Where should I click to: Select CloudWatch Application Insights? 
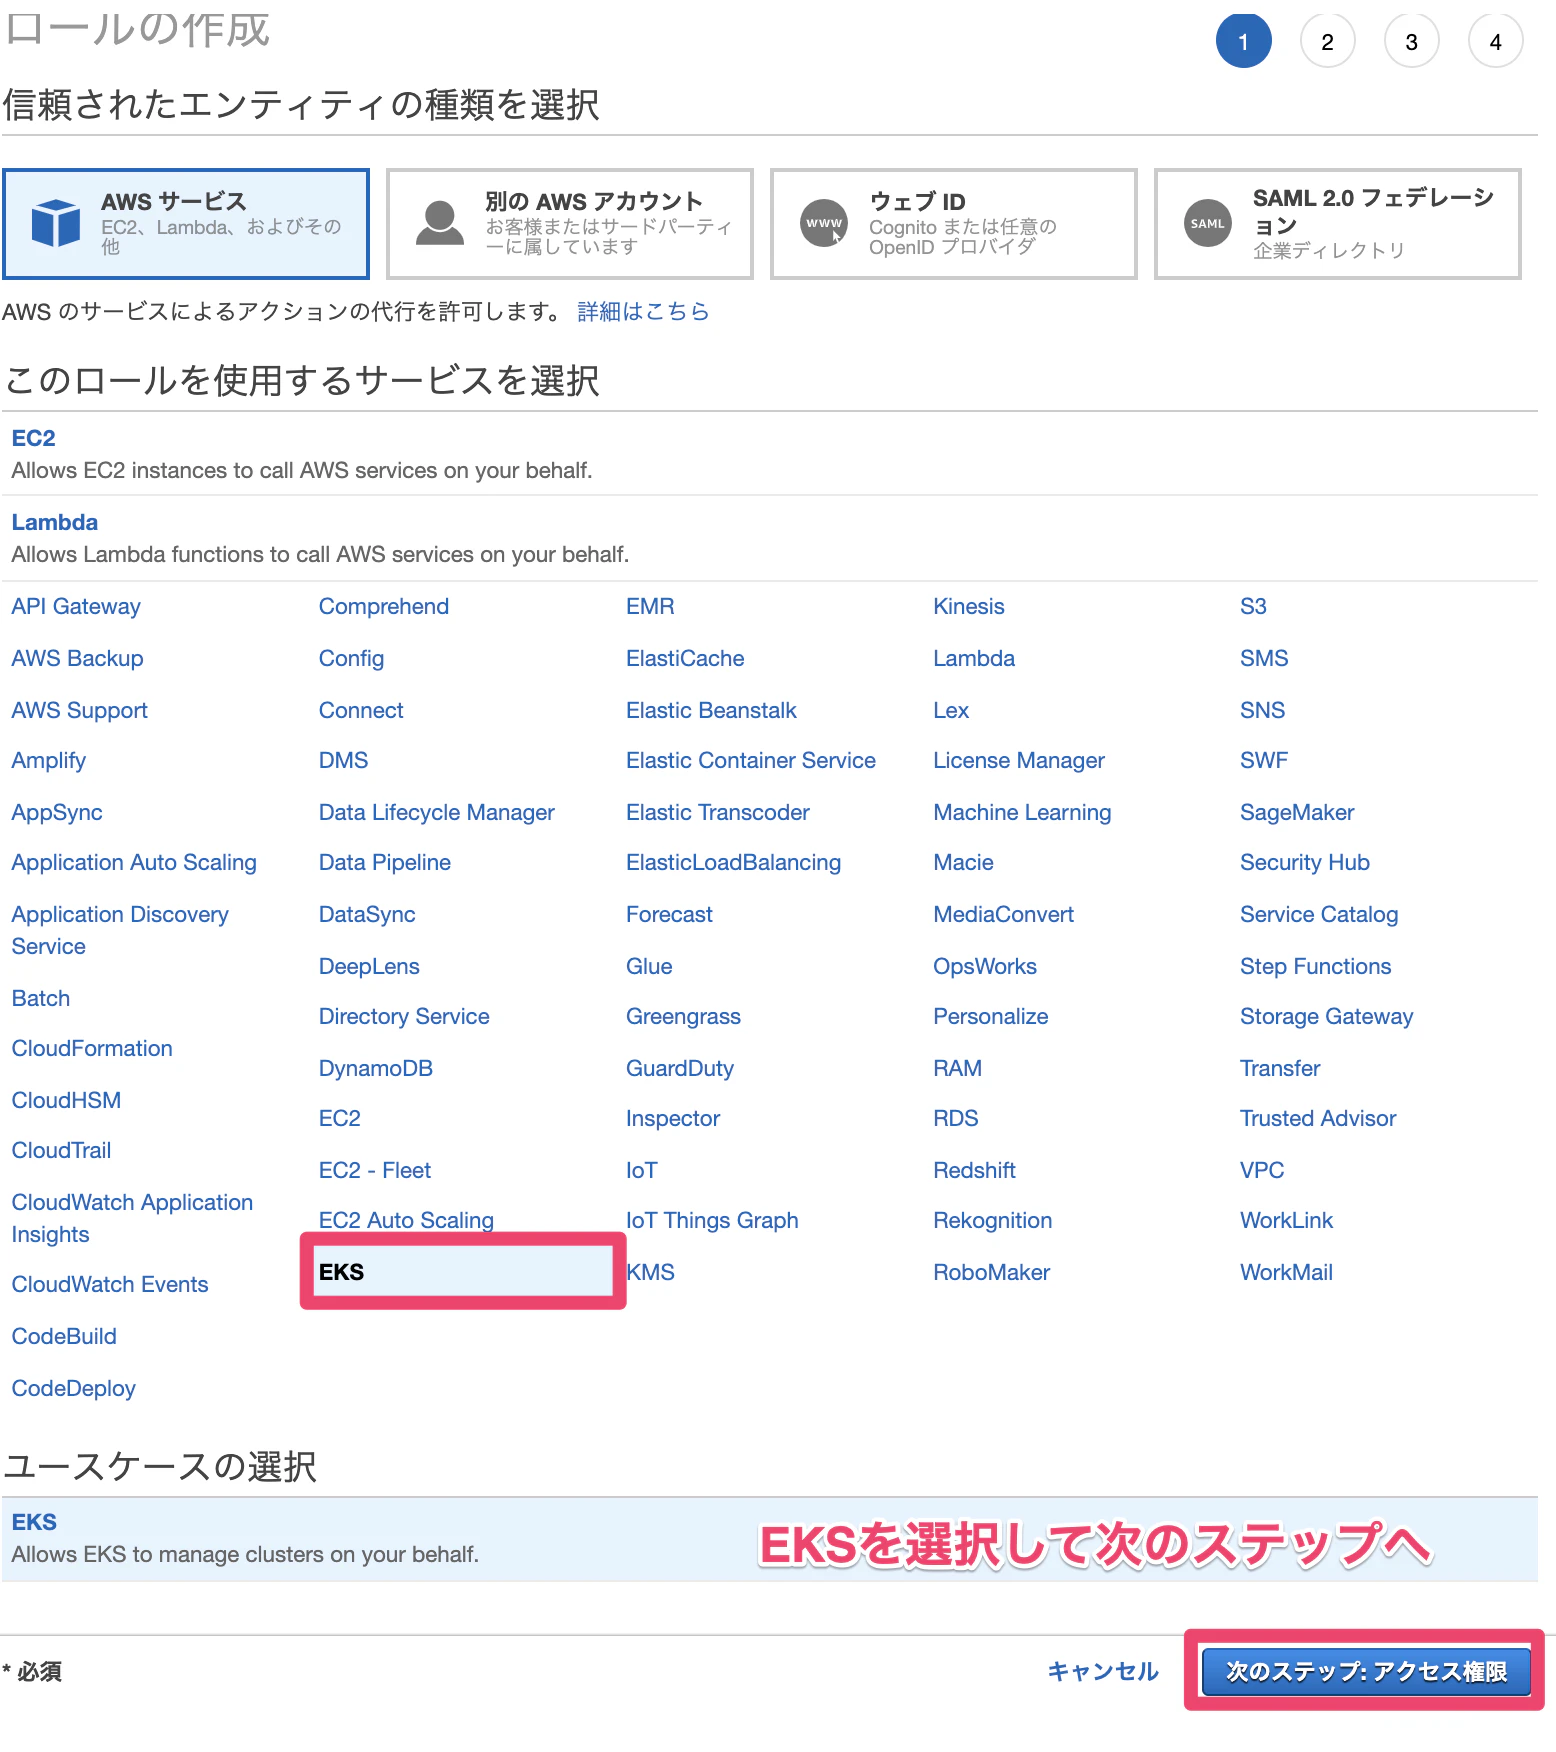[x=132, y=1218]
